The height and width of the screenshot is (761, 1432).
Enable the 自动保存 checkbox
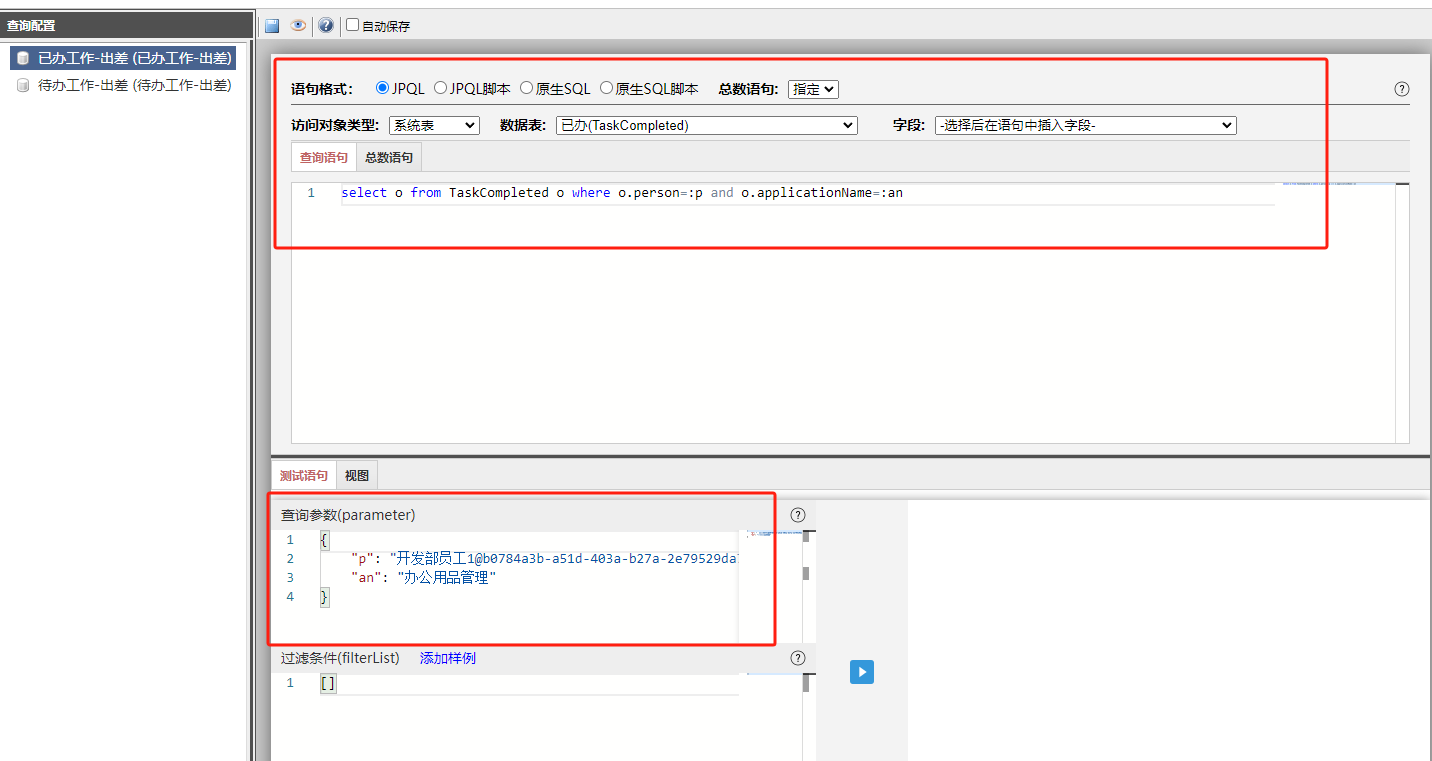pyautogui.click(x=352, y=25)
